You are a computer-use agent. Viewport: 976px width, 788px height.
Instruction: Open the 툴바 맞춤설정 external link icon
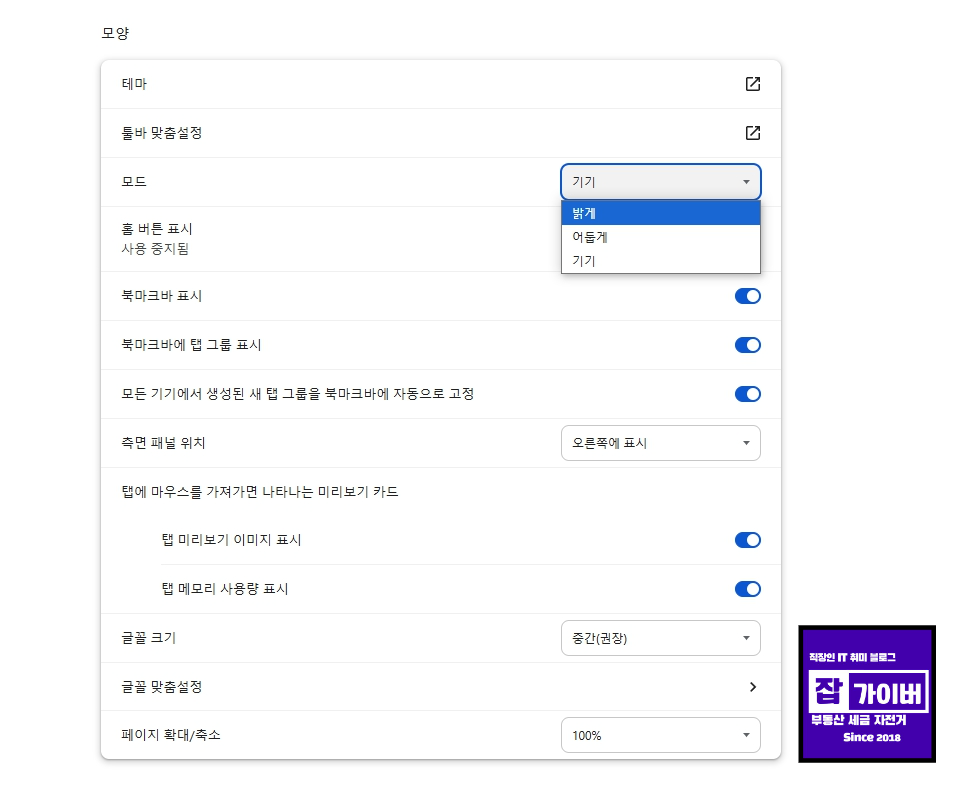coord(753,133)
